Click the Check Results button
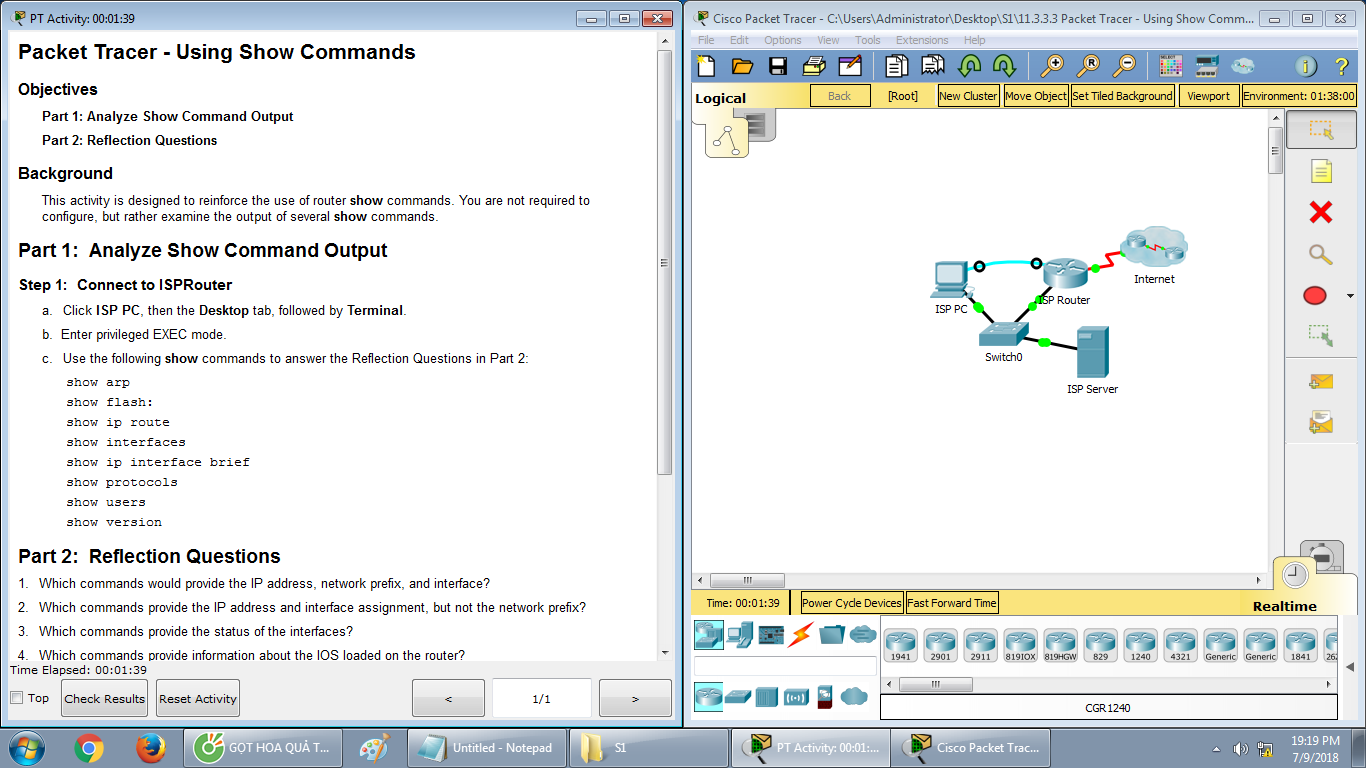This screenshot has width=1366, height=768. 103,697
